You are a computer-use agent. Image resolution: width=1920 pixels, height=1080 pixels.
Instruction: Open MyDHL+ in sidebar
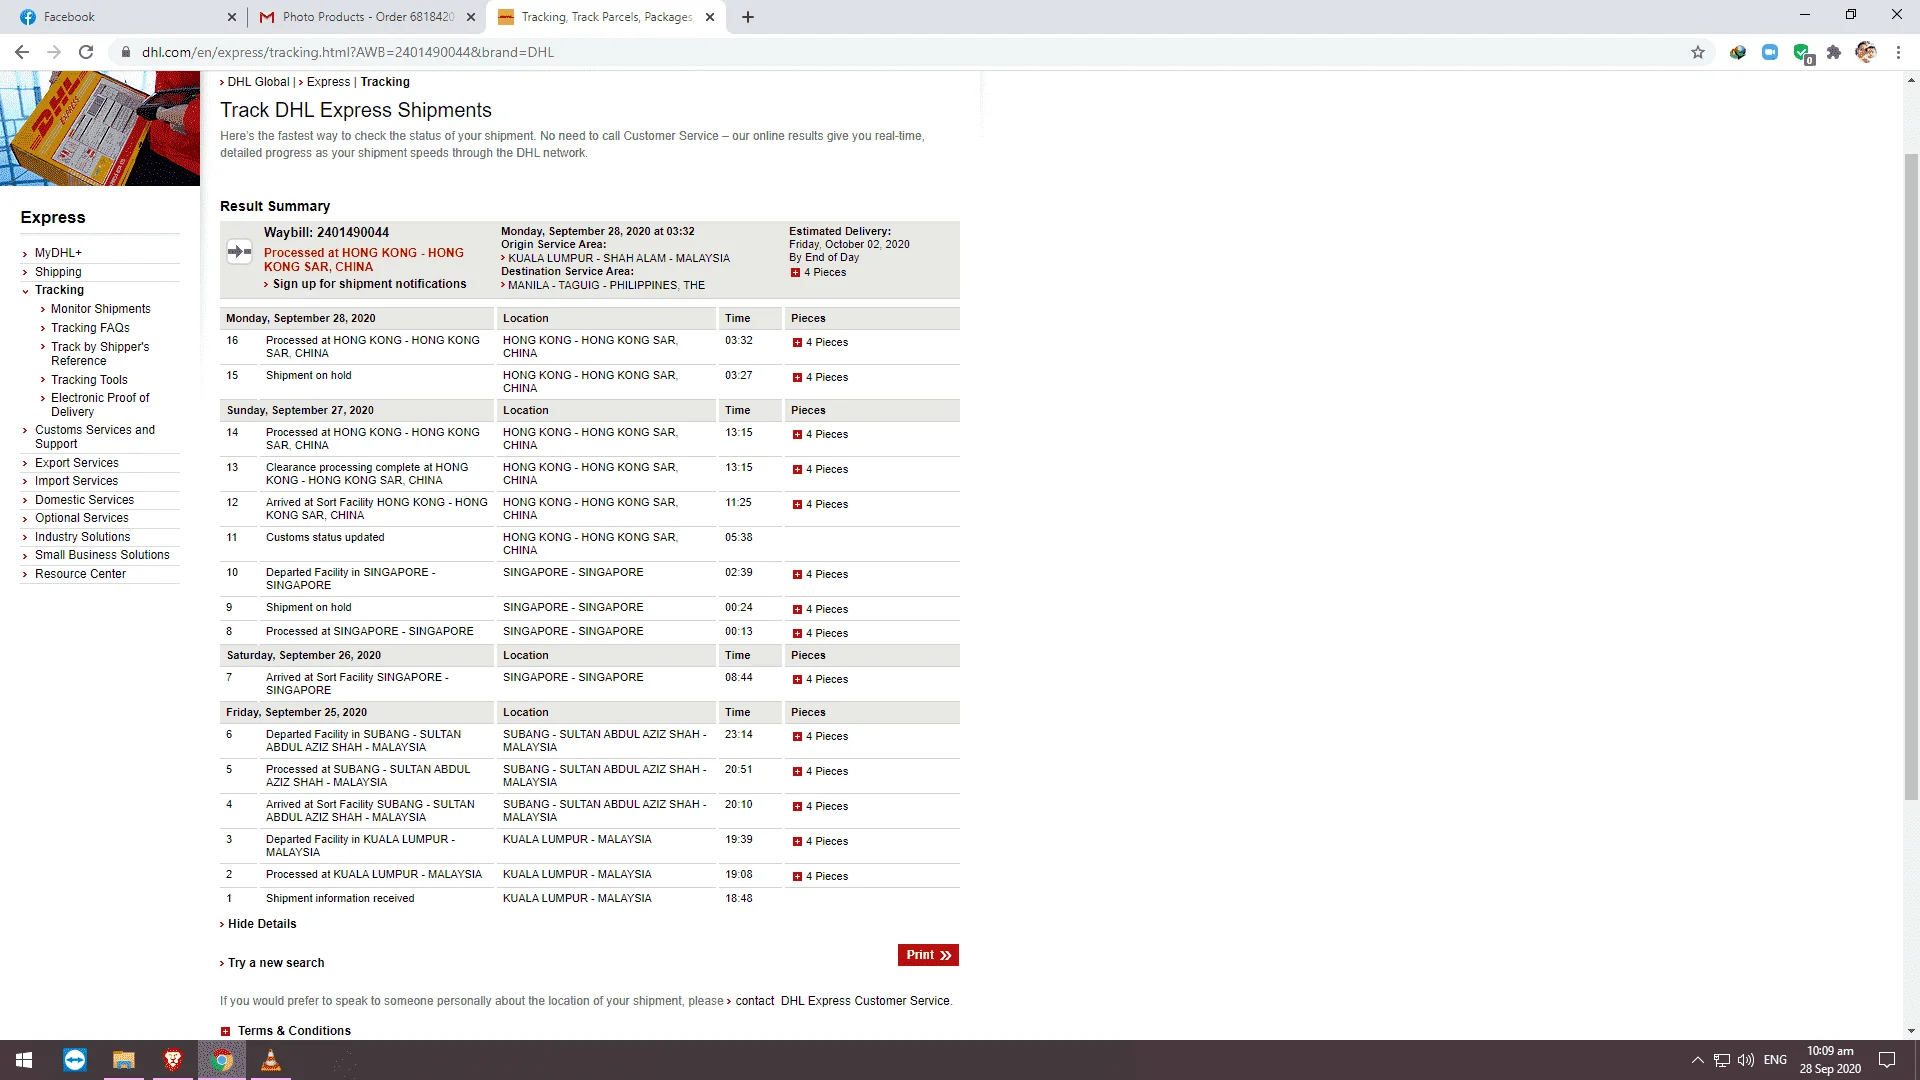(x=58, y=253)
